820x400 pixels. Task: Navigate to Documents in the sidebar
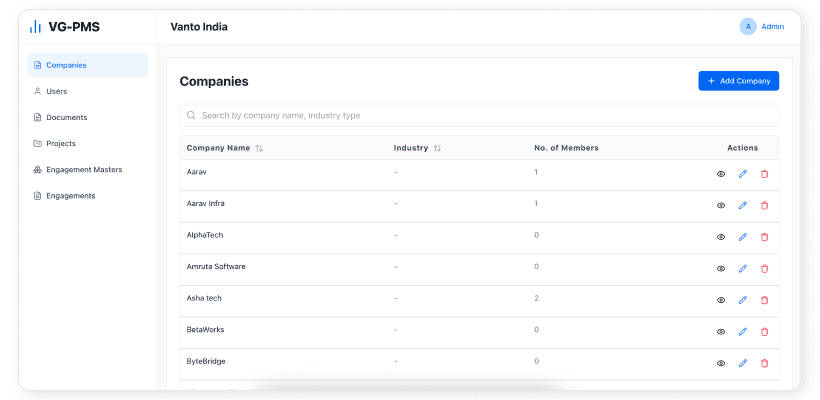pos(67,117)
